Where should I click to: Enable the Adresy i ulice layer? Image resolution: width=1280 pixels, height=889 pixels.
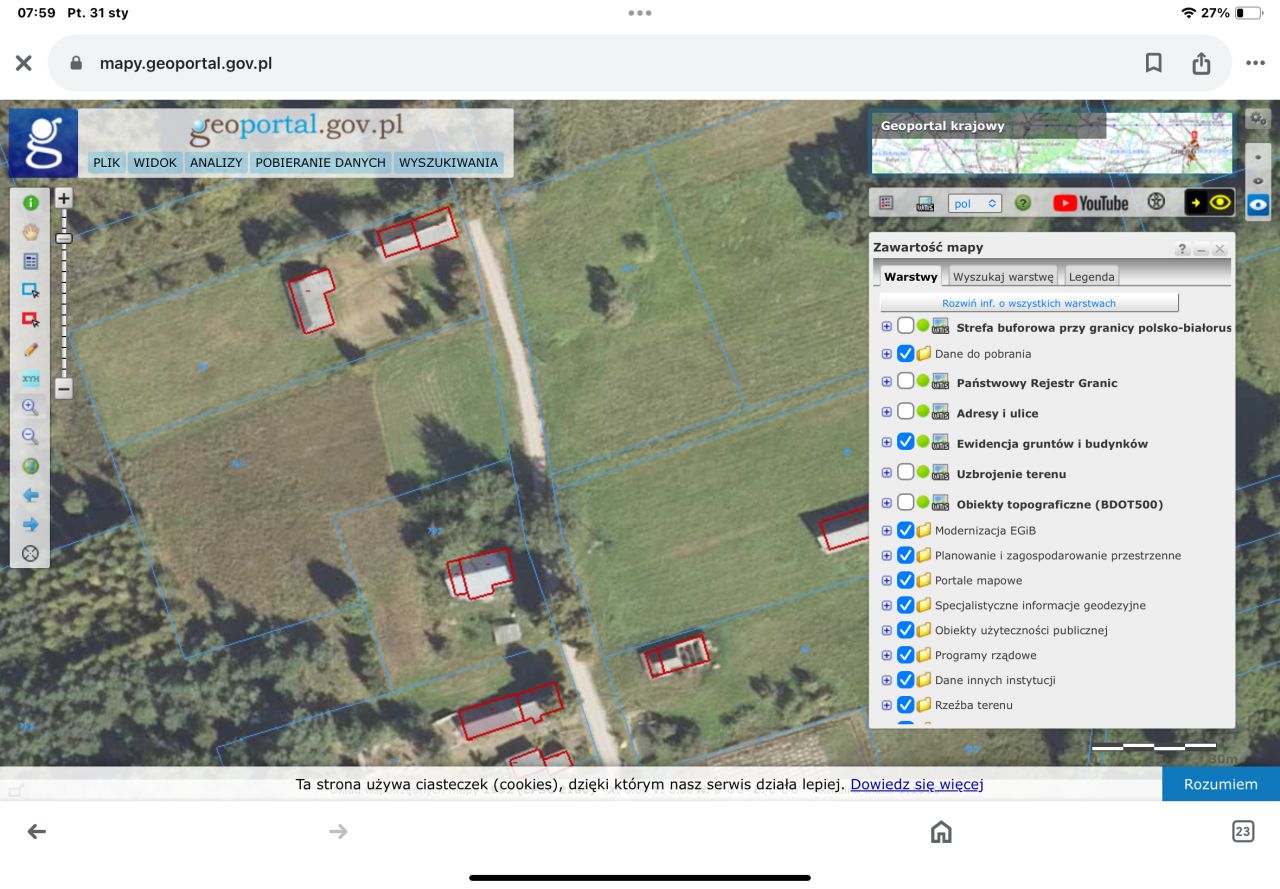coord(905,411)
